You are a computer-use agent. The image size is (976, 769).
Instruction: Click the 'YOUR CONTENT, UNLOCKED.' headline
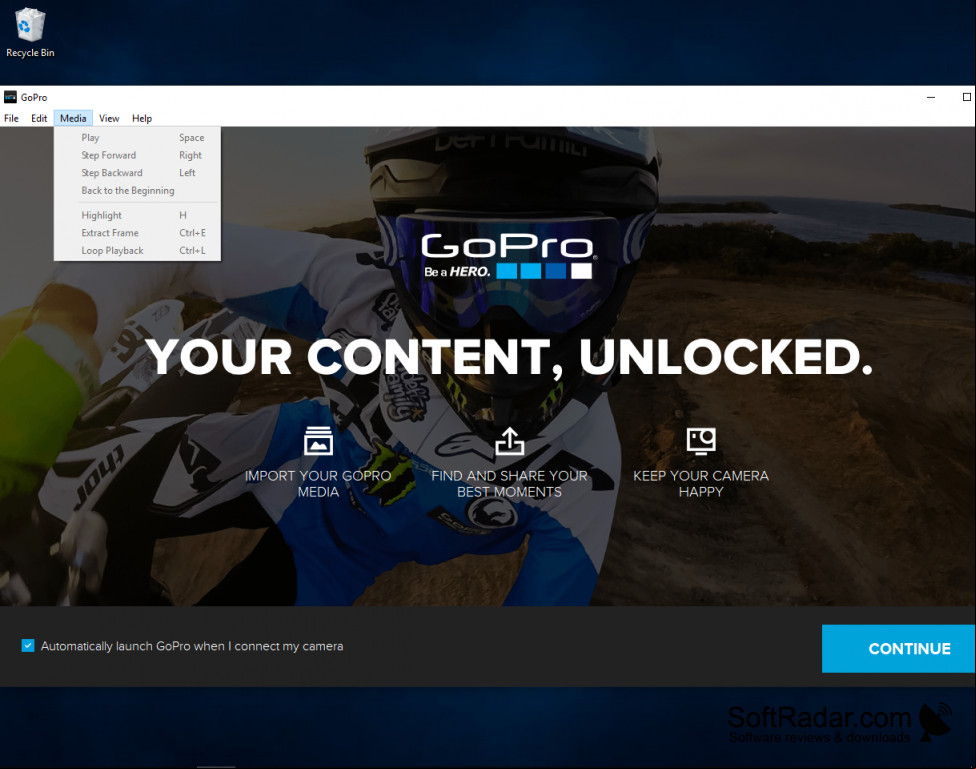pyautogui.click(x=509, y=357)
